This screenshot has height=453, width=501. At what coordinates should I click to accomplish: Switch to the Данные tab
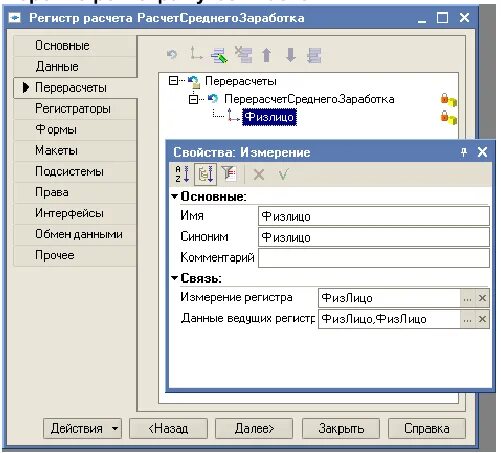click(75, 67)
